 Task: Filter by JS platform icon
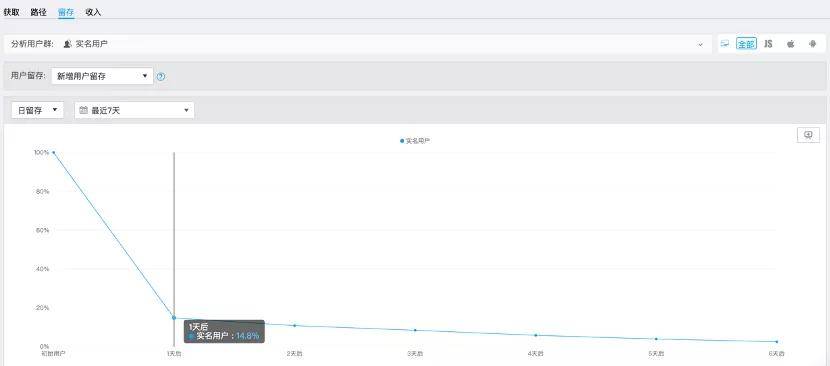pyautogui.click(x=768, y=44)
